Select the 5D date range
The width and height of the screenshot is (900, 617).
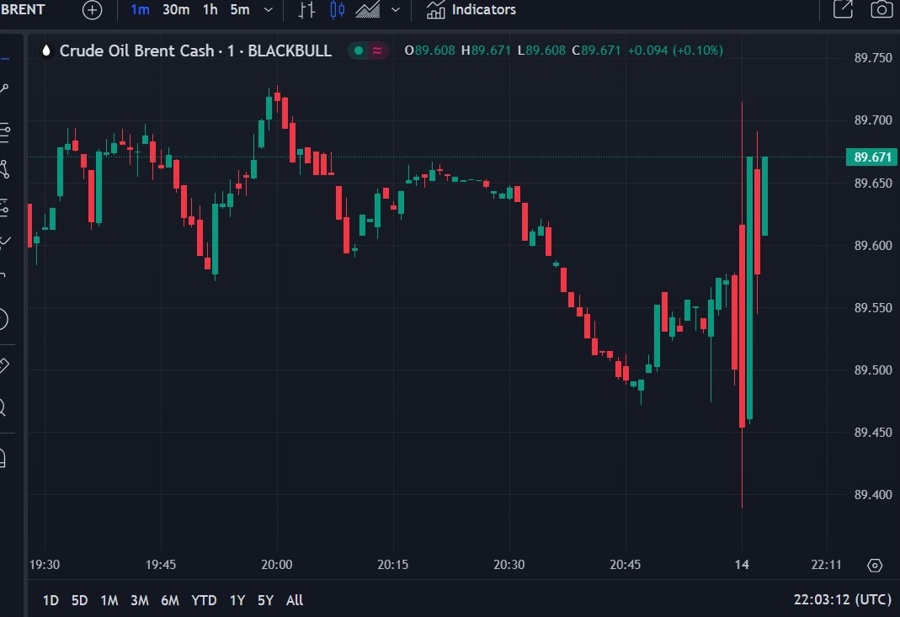[79, 600]
